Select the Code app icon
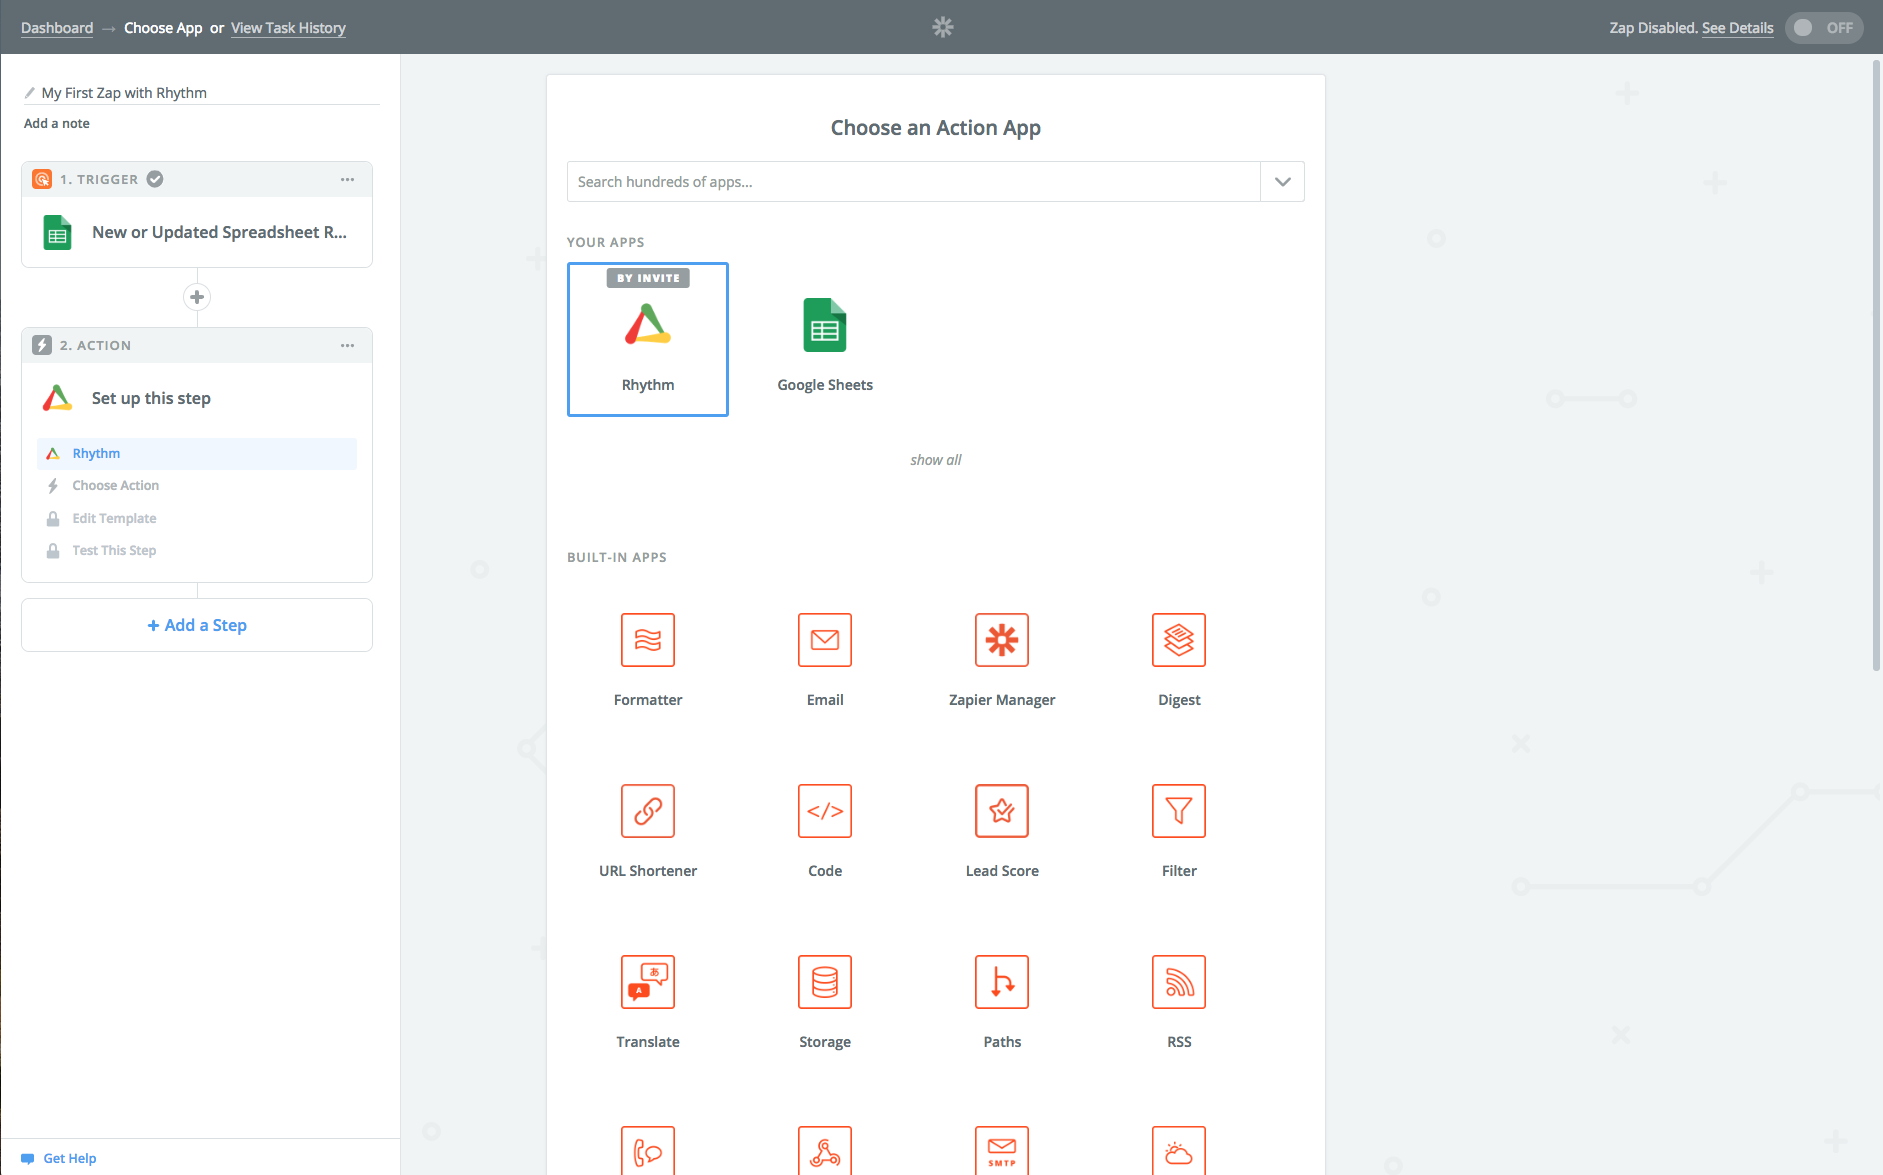Viewport: 1883px width, 1175px height. coord(825,811)
